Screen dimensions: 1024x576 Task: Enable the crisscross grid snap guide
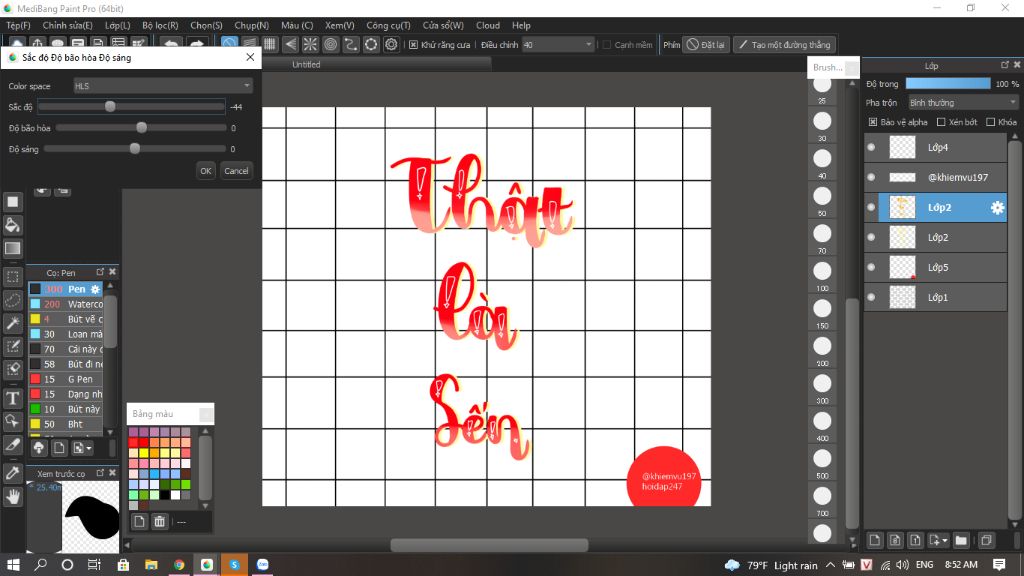click(x=270, y=44)
